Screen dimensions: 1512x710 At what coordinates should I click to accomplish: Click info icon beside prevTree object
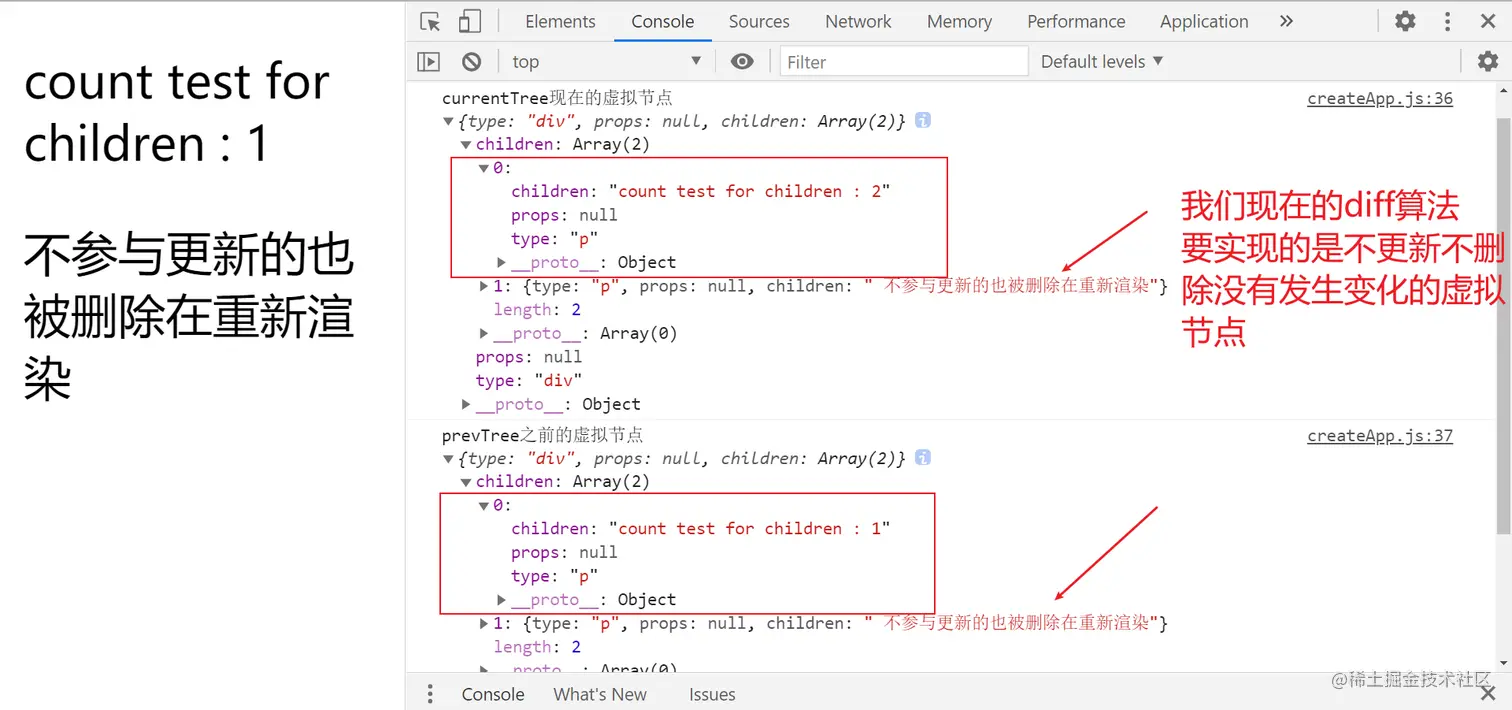(923, 457)
